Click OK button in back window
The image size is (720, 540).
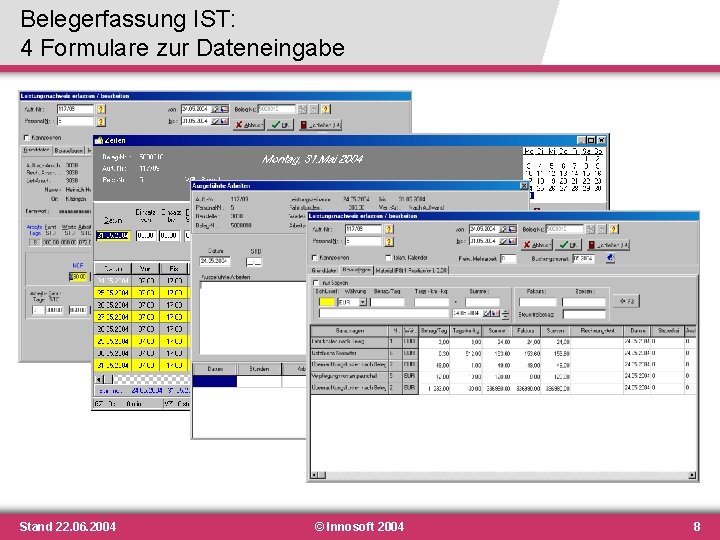pos(281,124)
